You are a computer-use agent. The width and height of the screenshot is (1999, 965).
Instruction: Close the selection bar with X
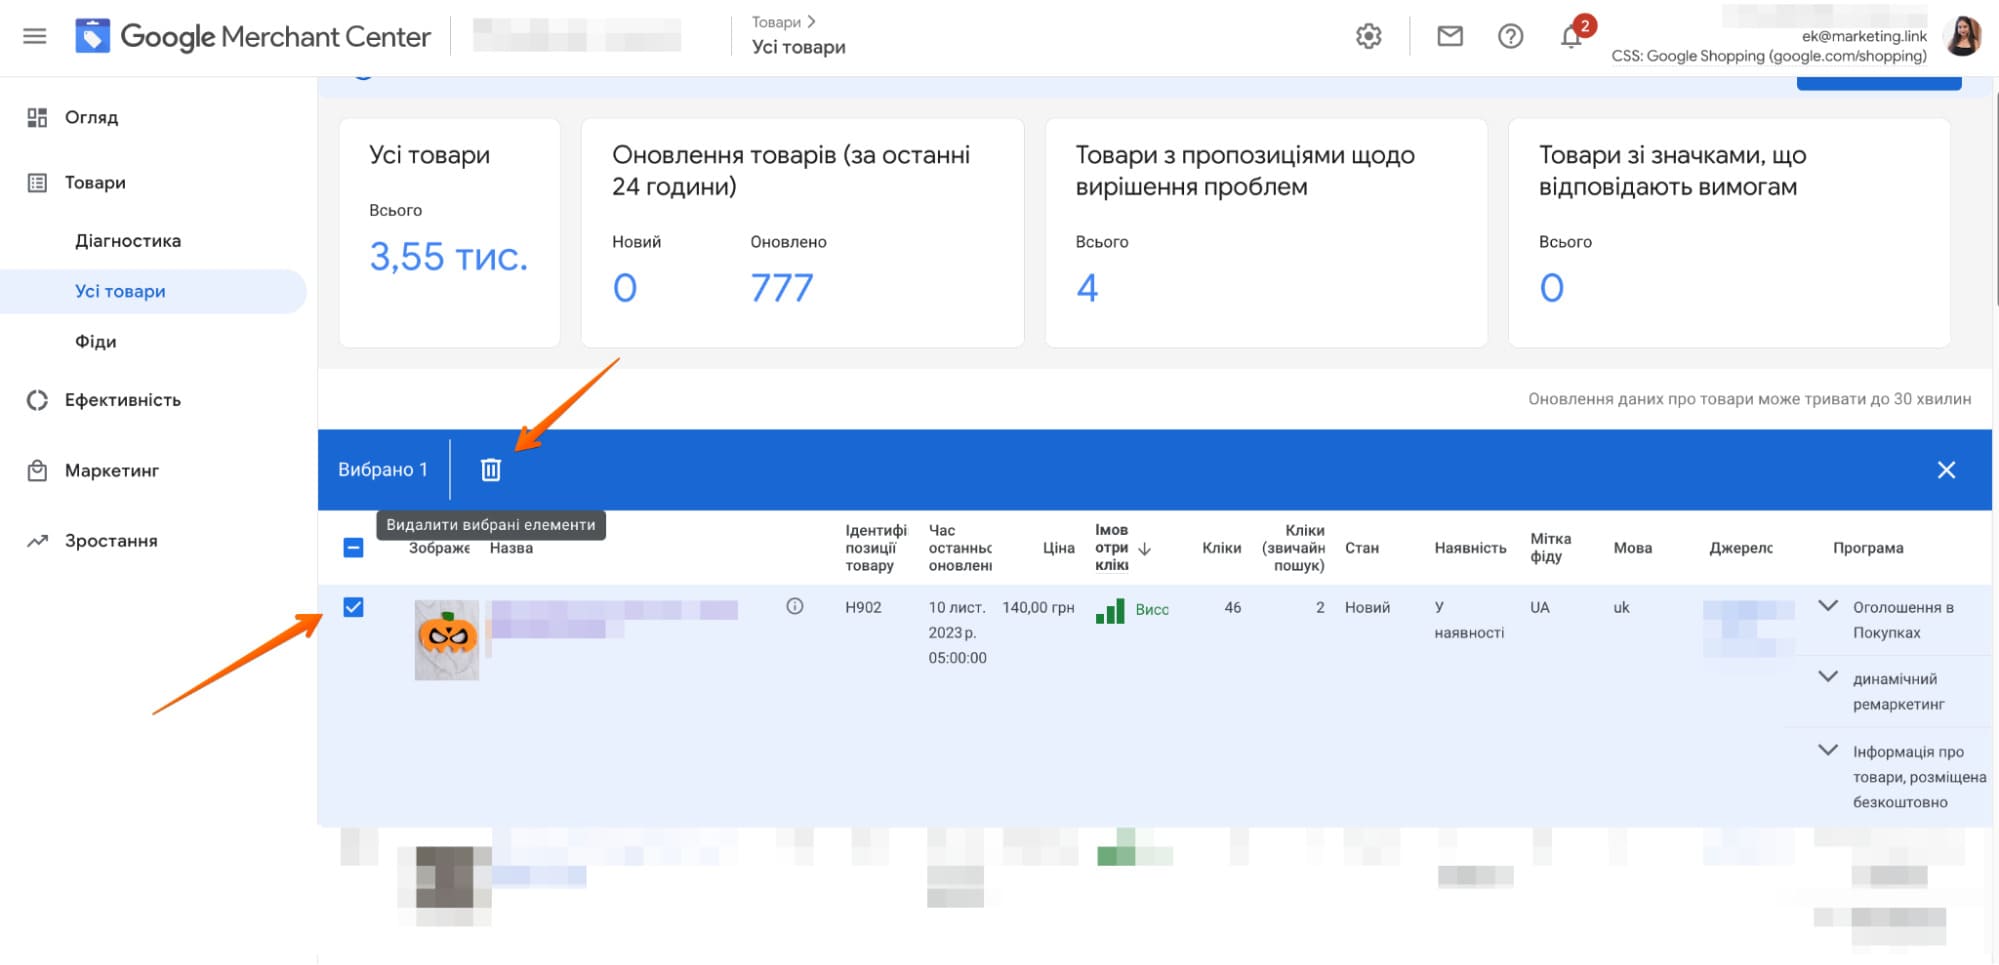(1946, 469)
